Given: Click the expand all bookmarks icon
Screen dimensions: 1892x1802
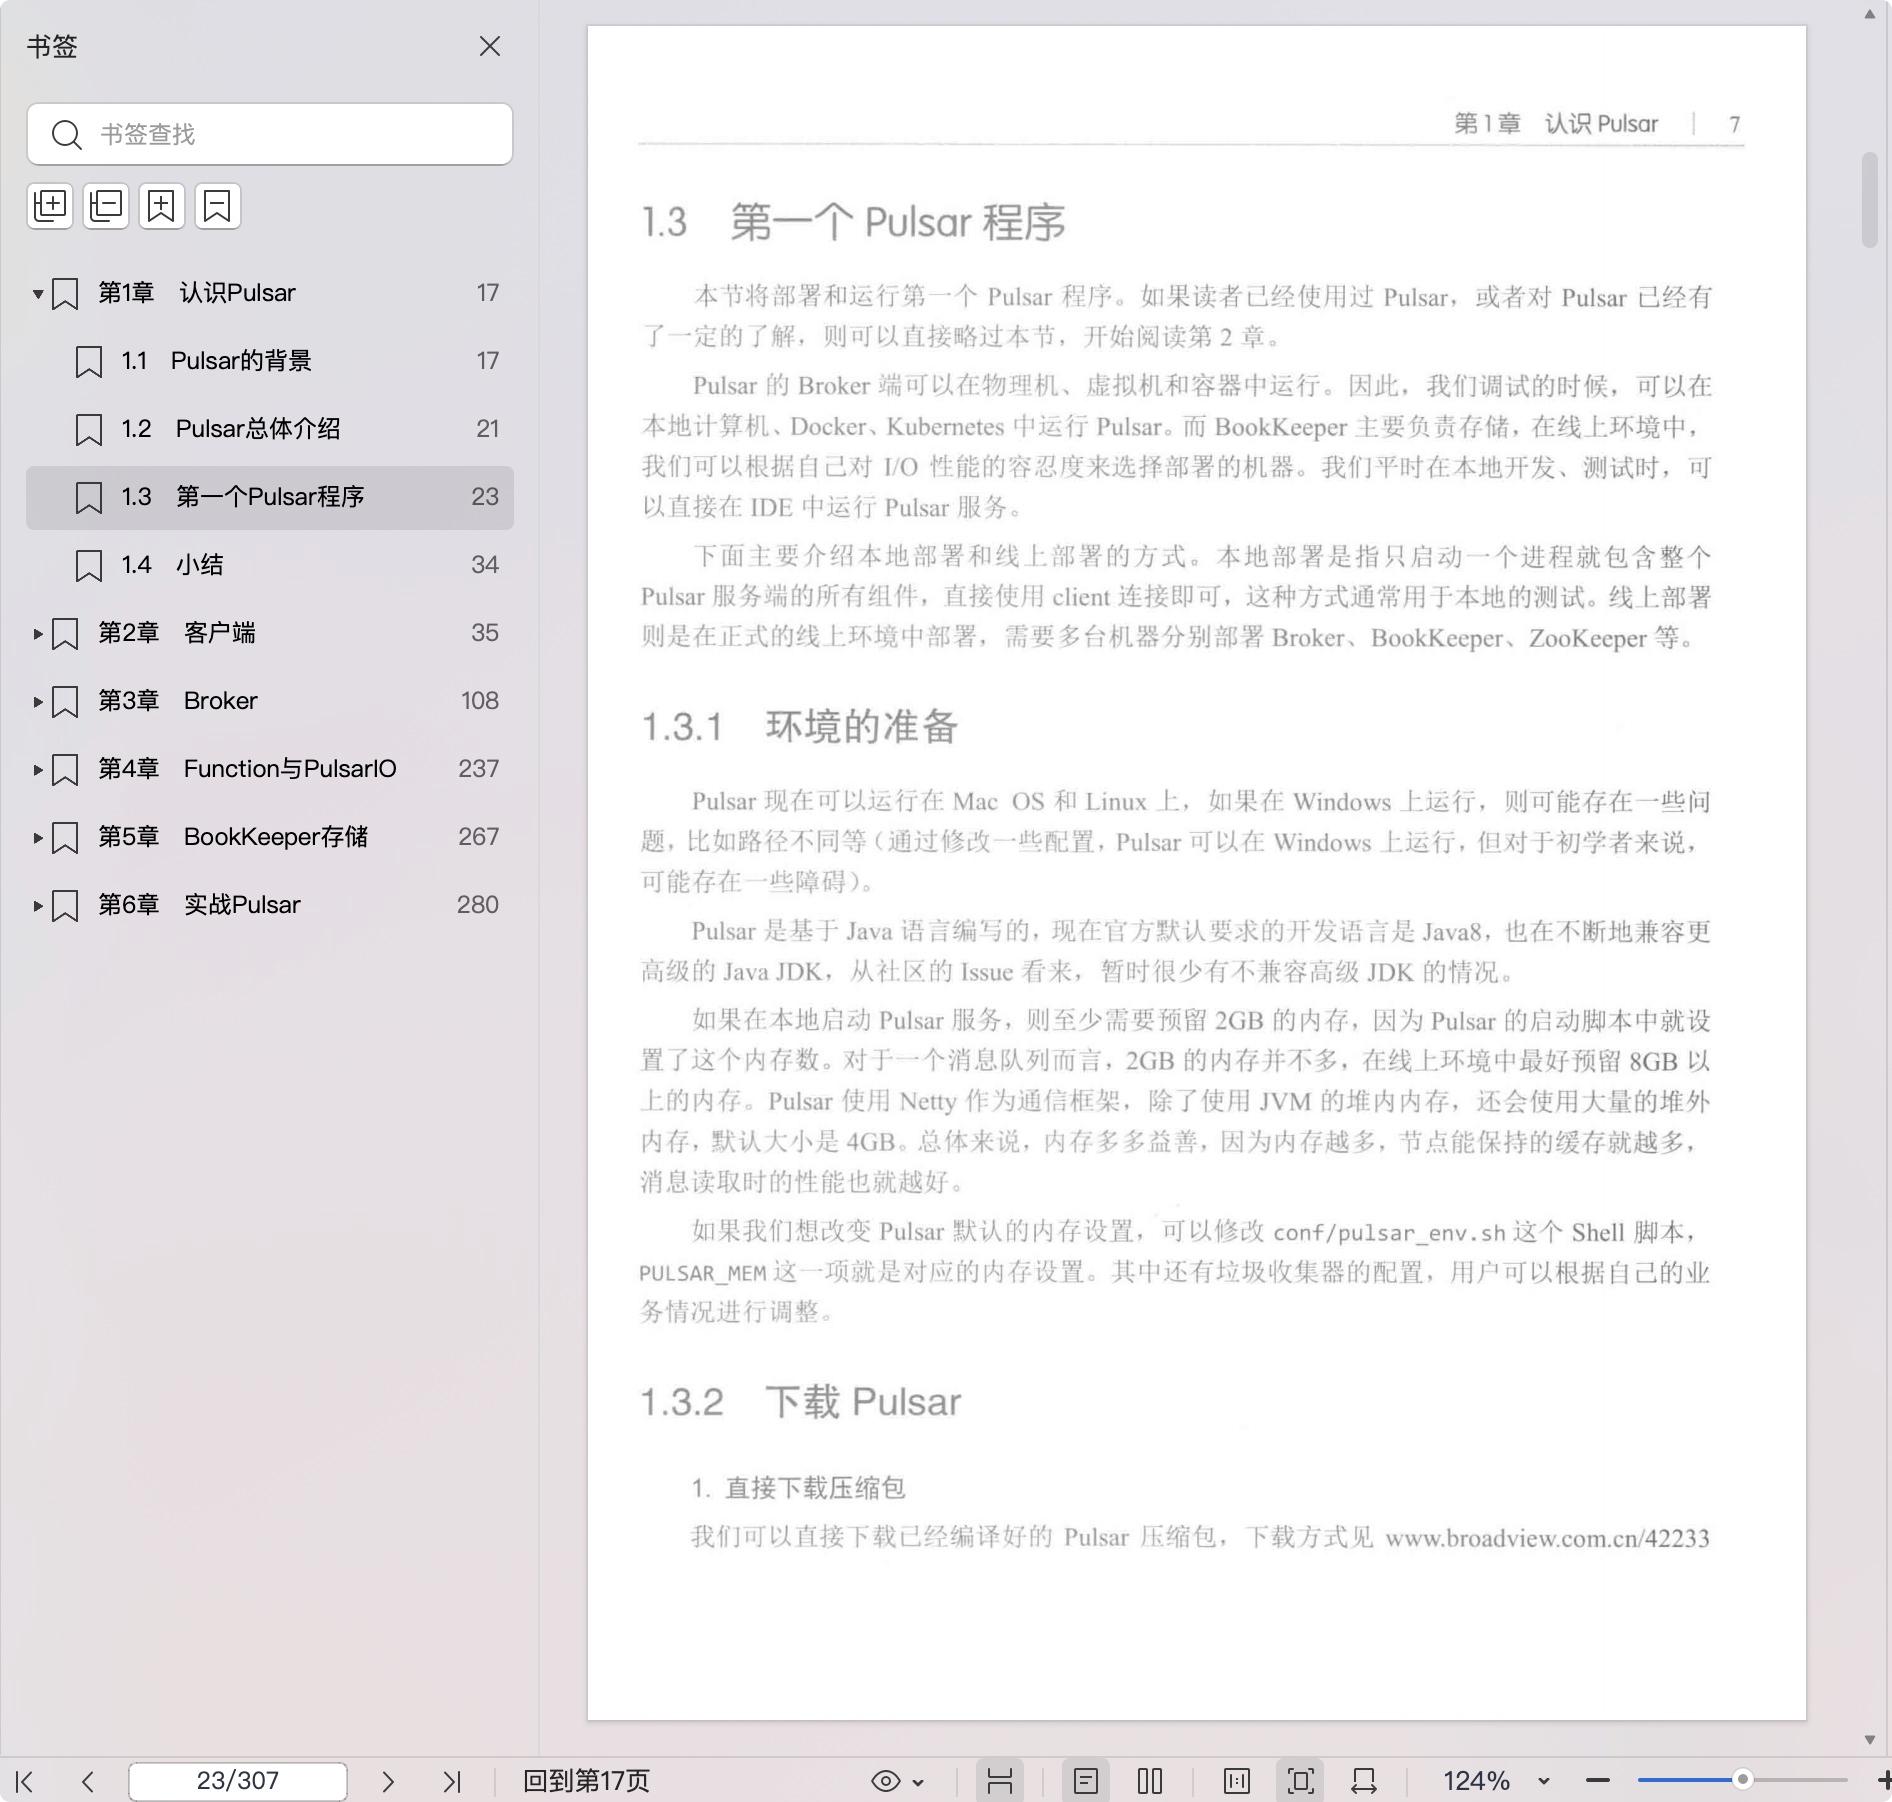Looking at the screenshot, I should click(50, 206).
